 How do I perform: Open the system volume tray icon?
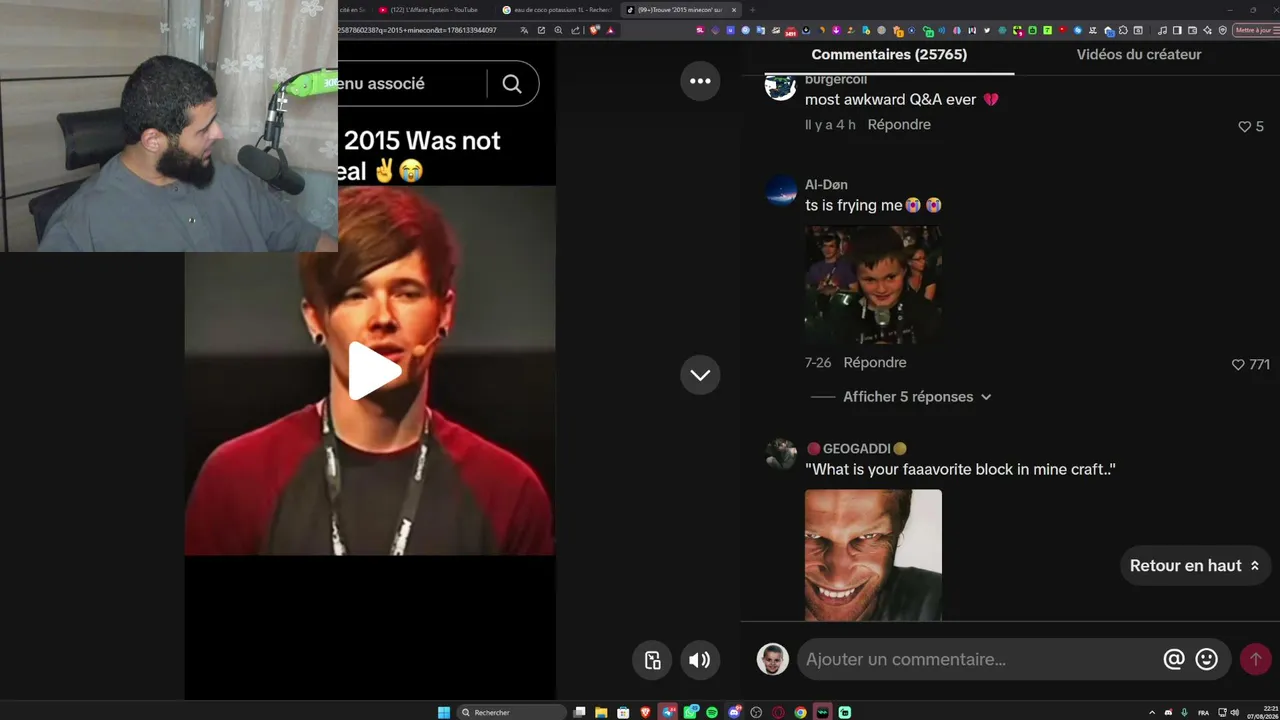click(x=1236, y=712)
